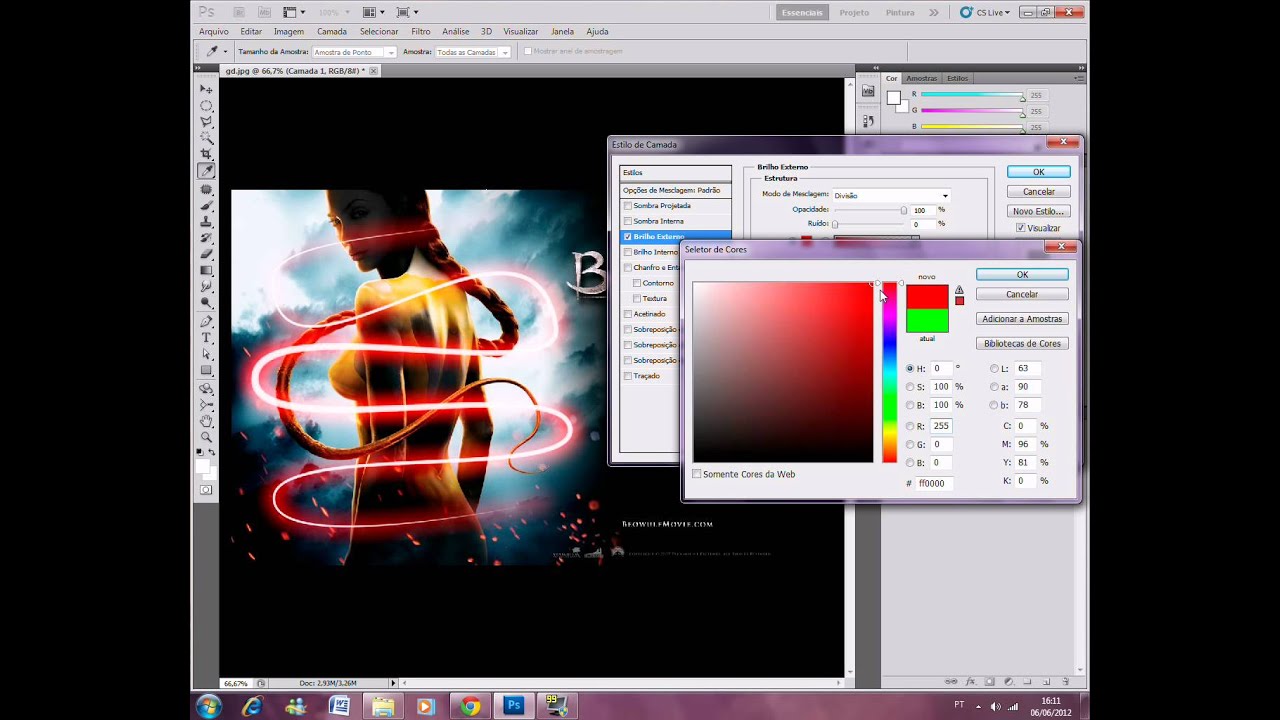
Task: Select the Crop tool
Action: tap(206, 154)
